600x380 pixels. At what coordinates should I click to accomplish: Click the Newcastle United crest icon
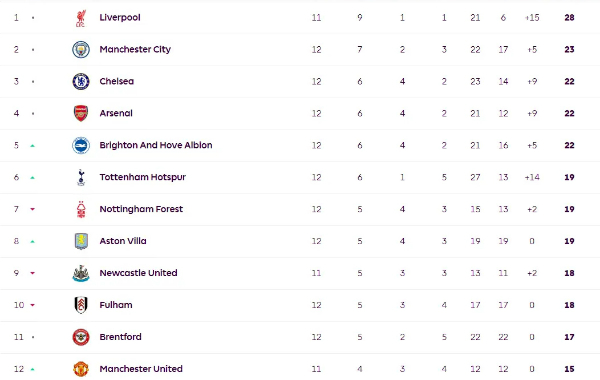tap(81, 273)
